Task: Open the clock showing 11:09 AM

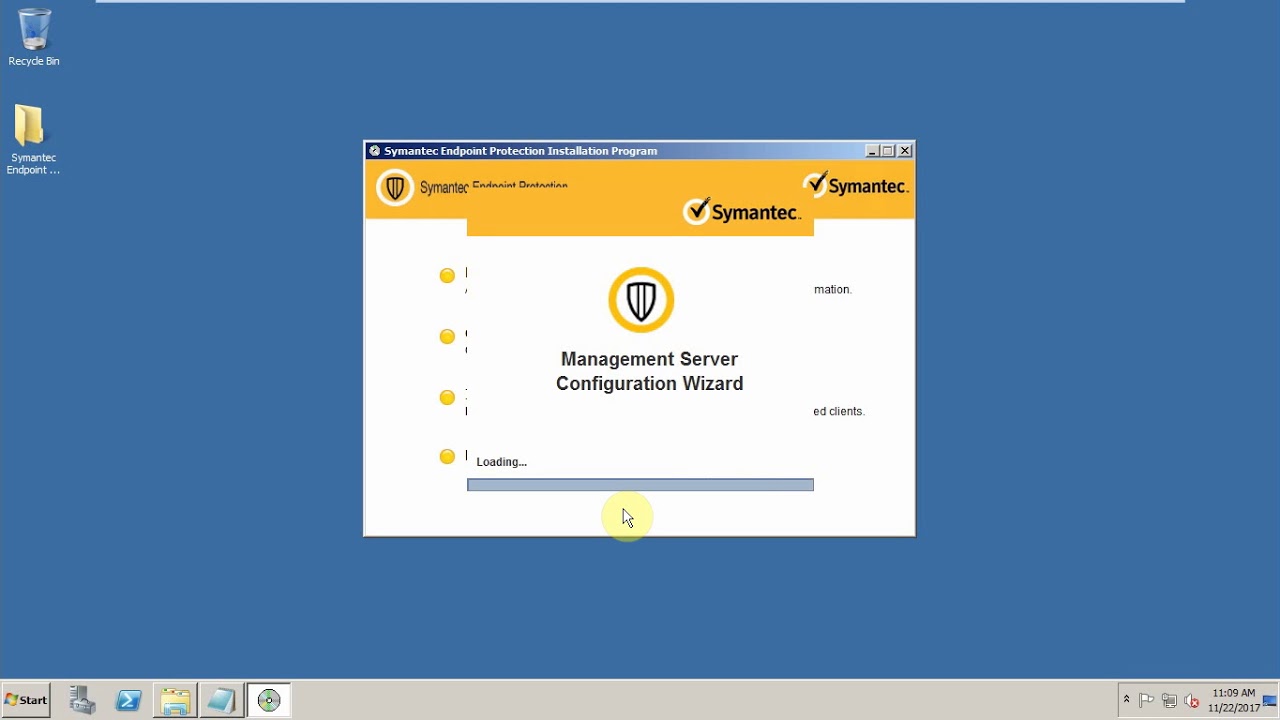Action: click(1234, 700)
